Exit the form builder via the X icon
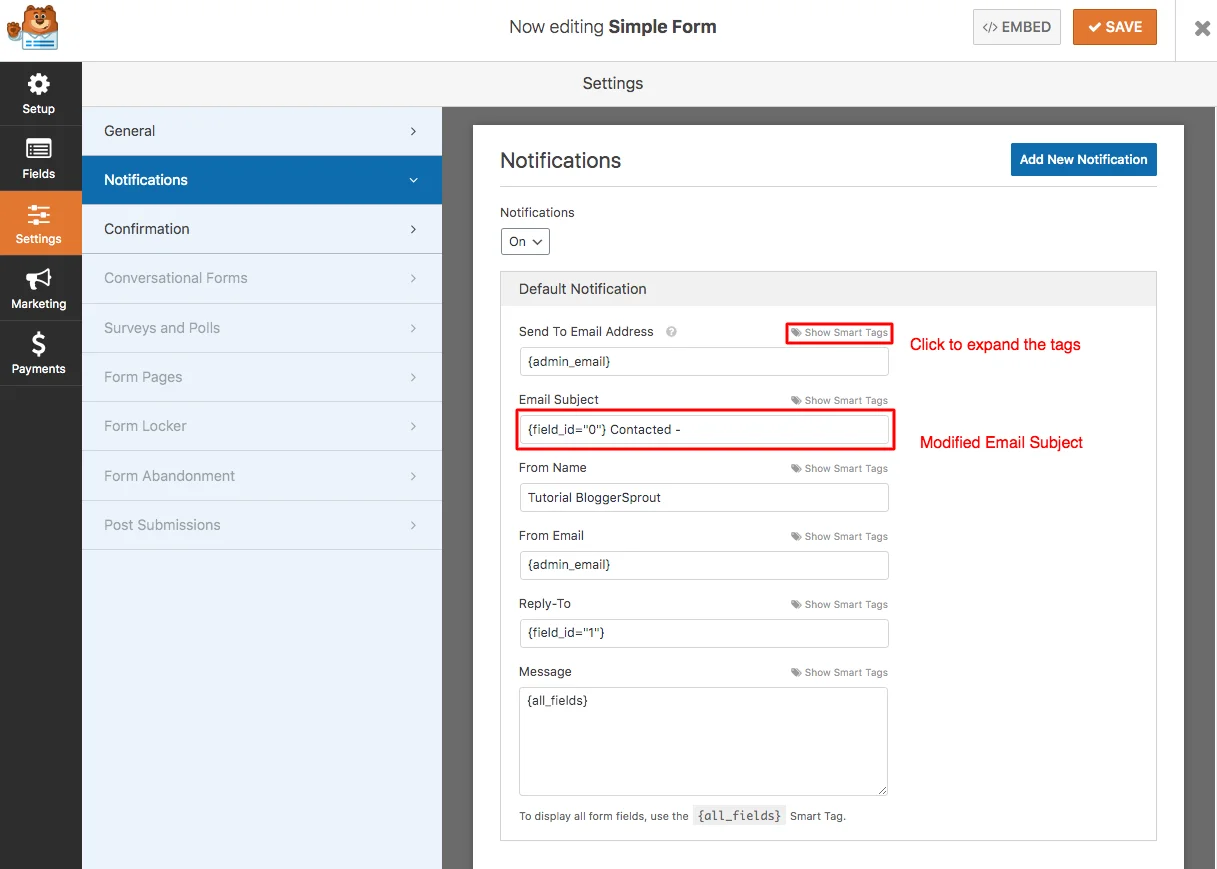1217x869 pixels. [x=1201, y=28]
